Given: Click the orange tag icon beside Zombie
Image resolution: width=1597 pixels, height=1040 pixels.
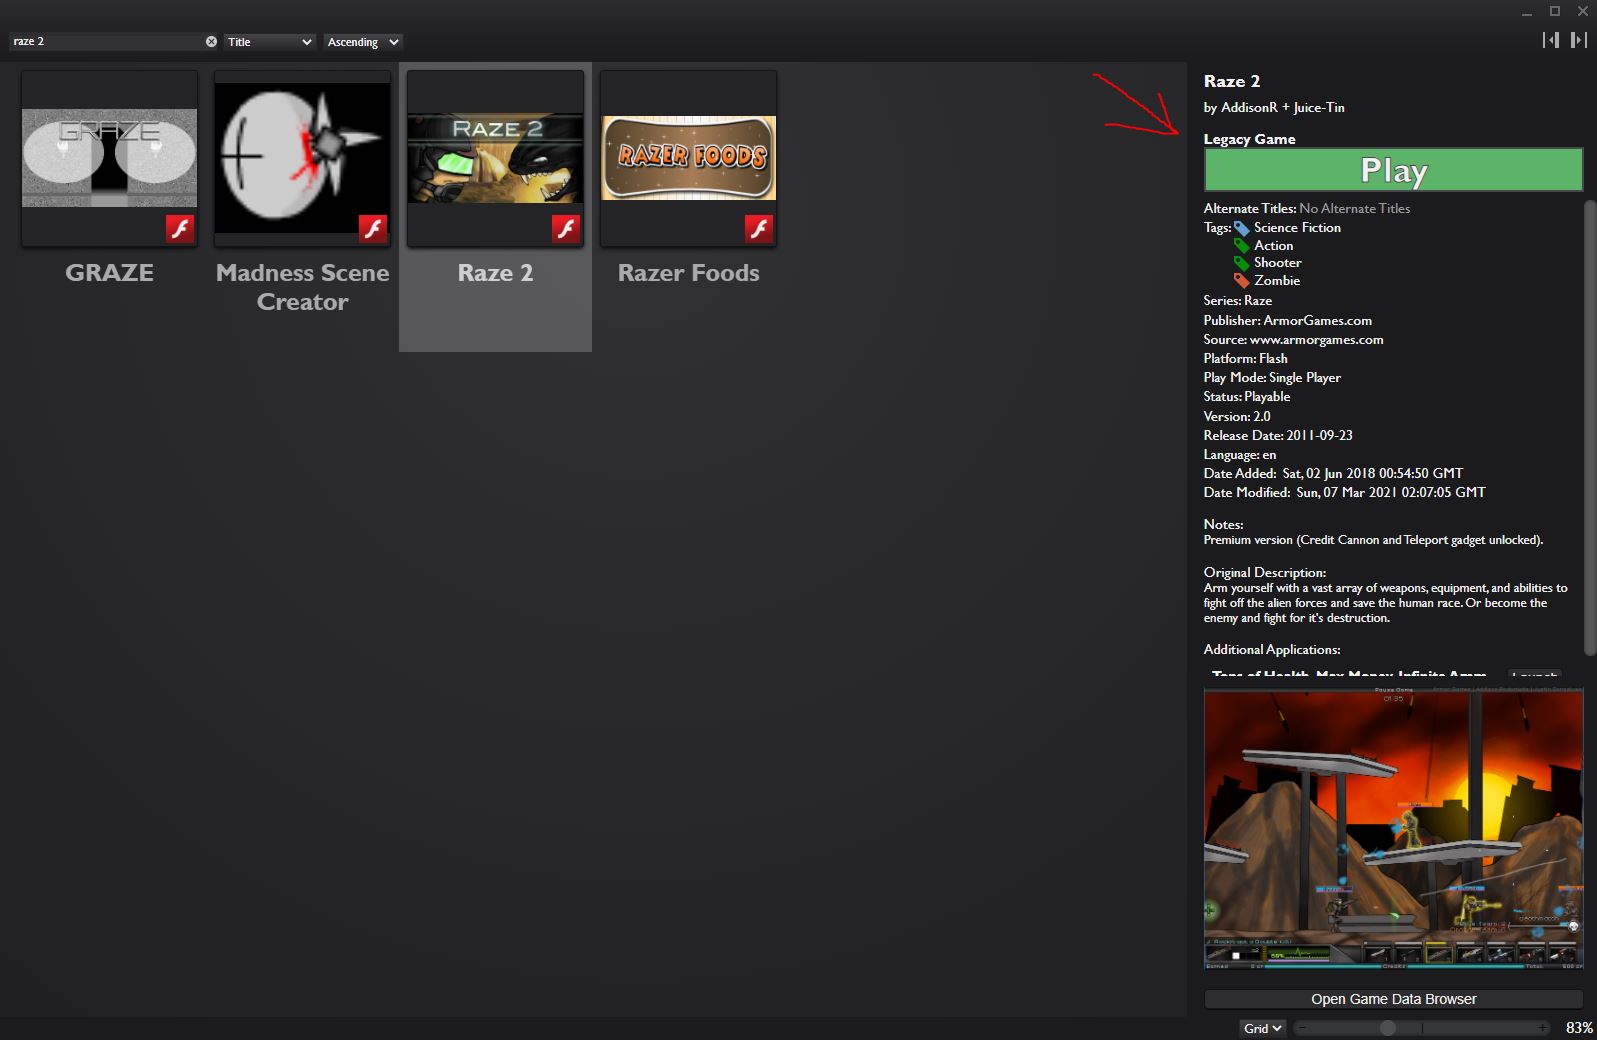Looking at the screenshot, I should (1242, 281).
